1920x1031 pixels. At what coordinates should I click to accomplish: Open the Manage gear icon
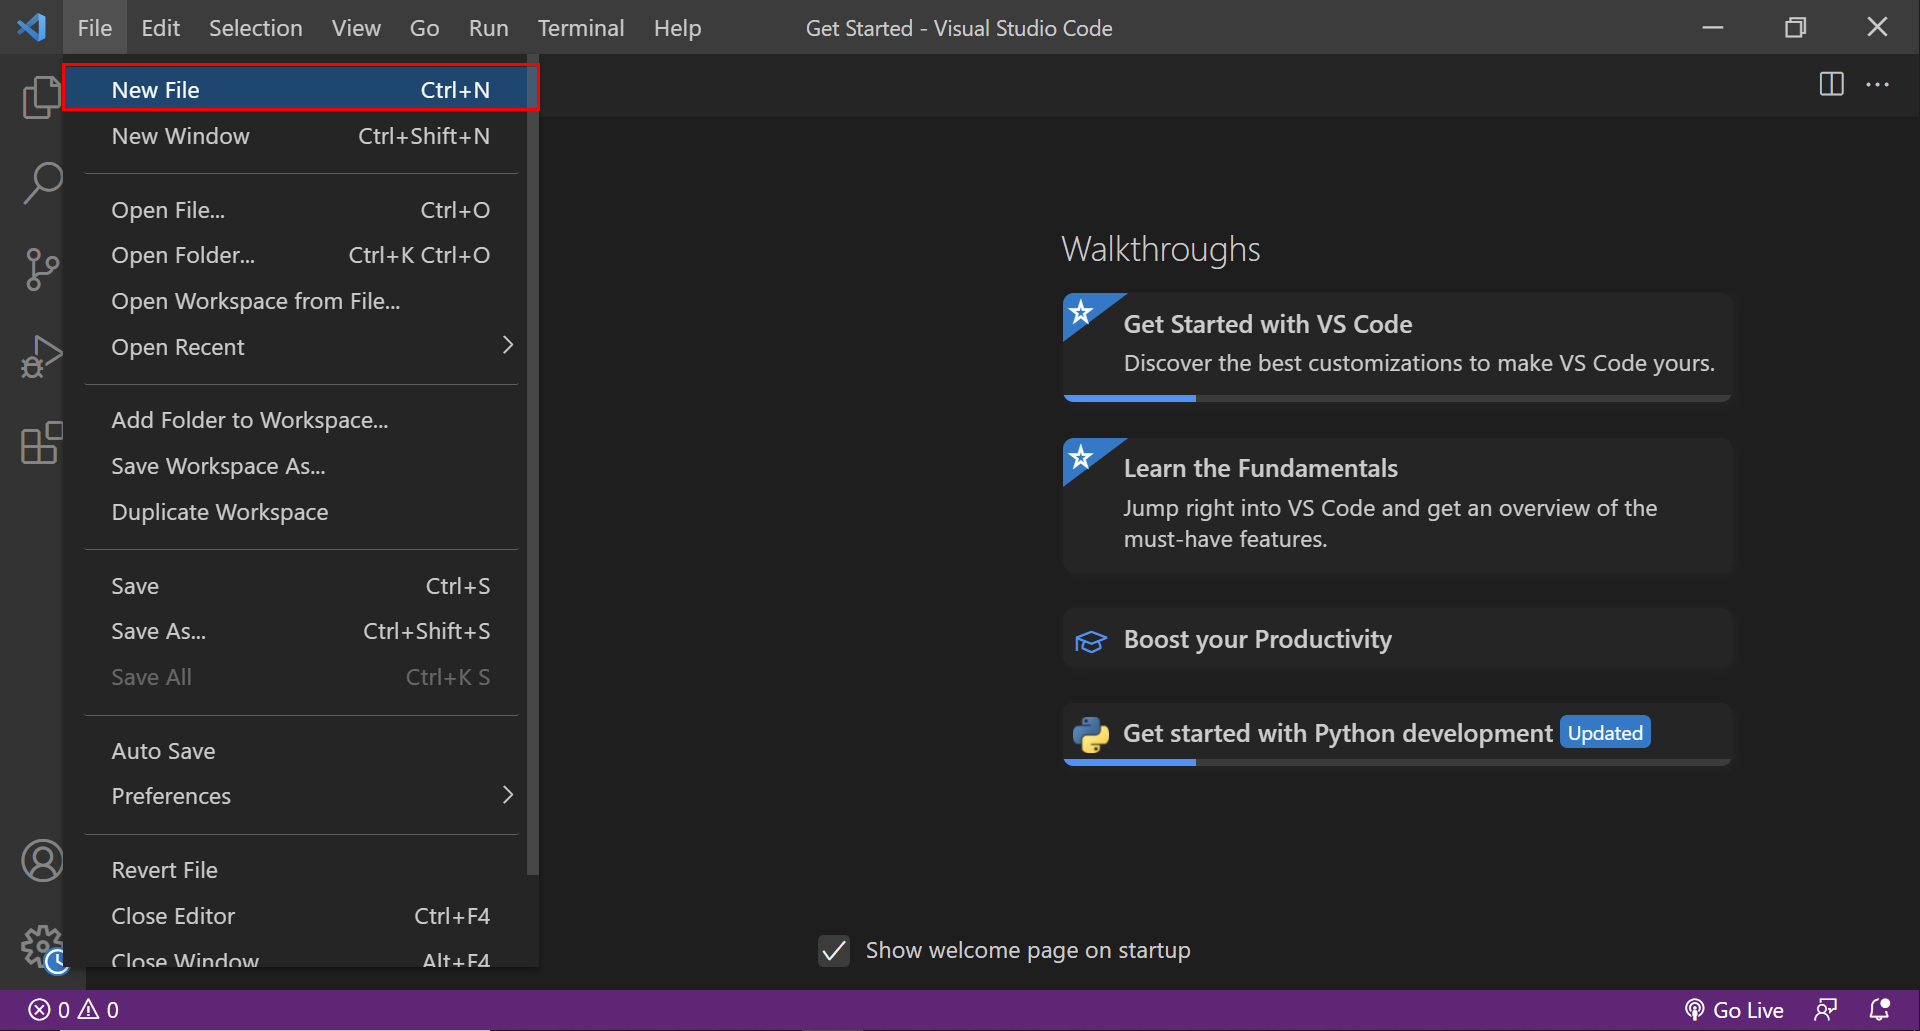pyautogui.click(x=41, y=947)
